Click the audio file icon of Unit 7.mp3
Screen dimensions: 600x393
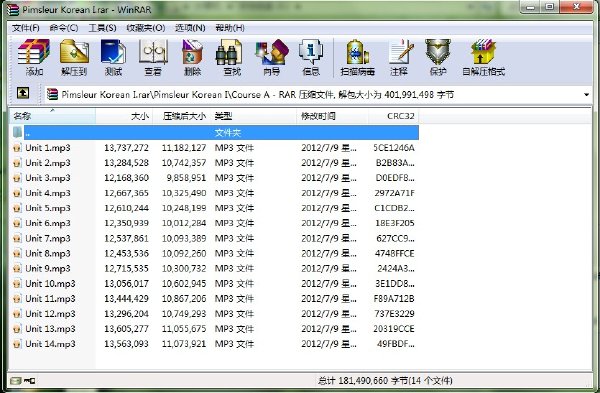tap(17, 238)
